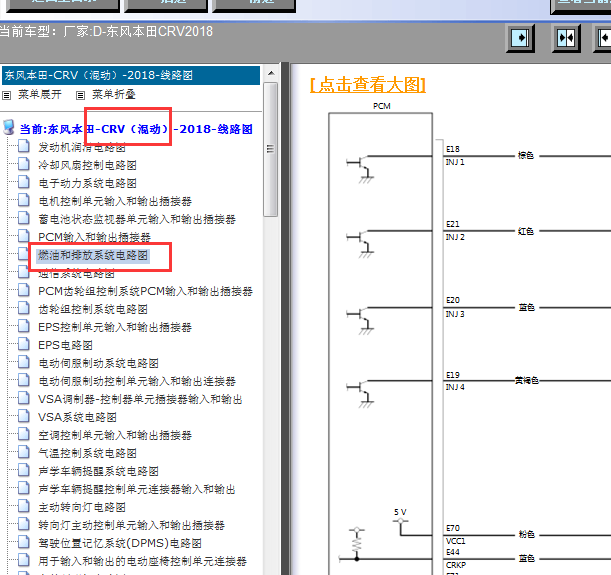
Task: Open 电动伺服制动系统电路图
Action: [98, 363]
